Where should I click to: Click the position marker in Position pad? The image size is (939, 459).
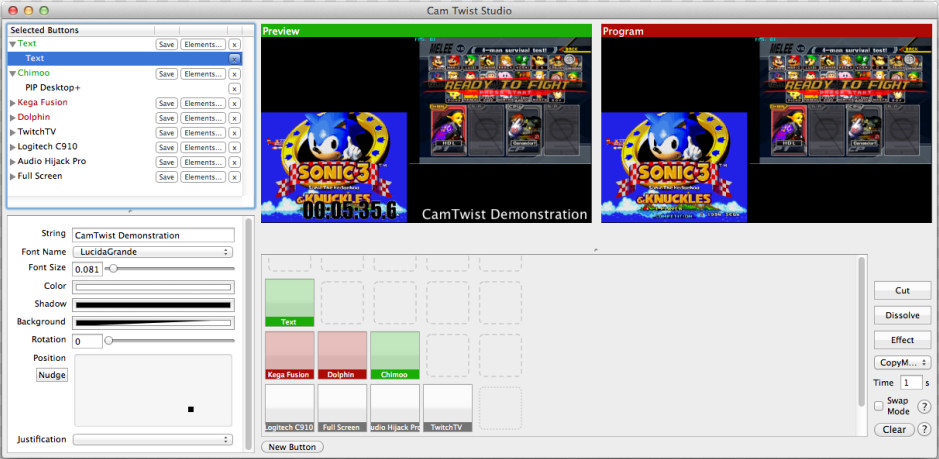[x=191, y=409]
